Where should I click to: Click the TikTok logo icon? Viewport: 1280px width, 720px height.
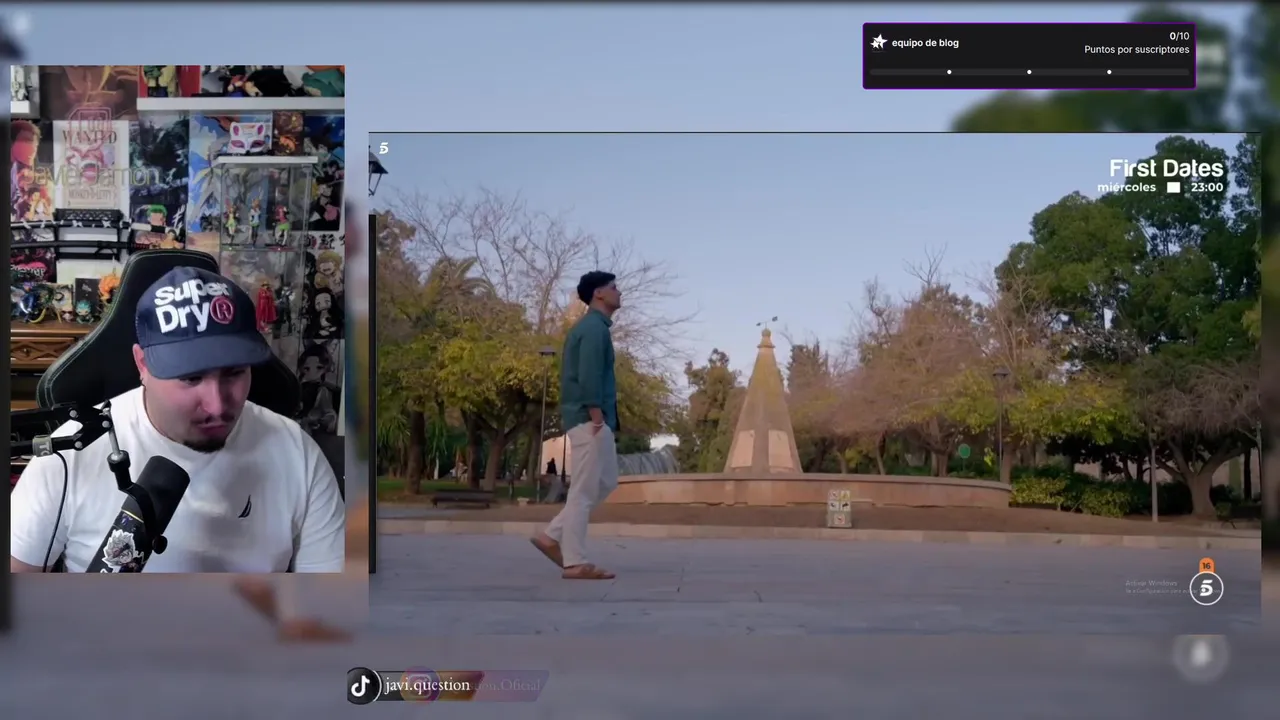[361, 685]
